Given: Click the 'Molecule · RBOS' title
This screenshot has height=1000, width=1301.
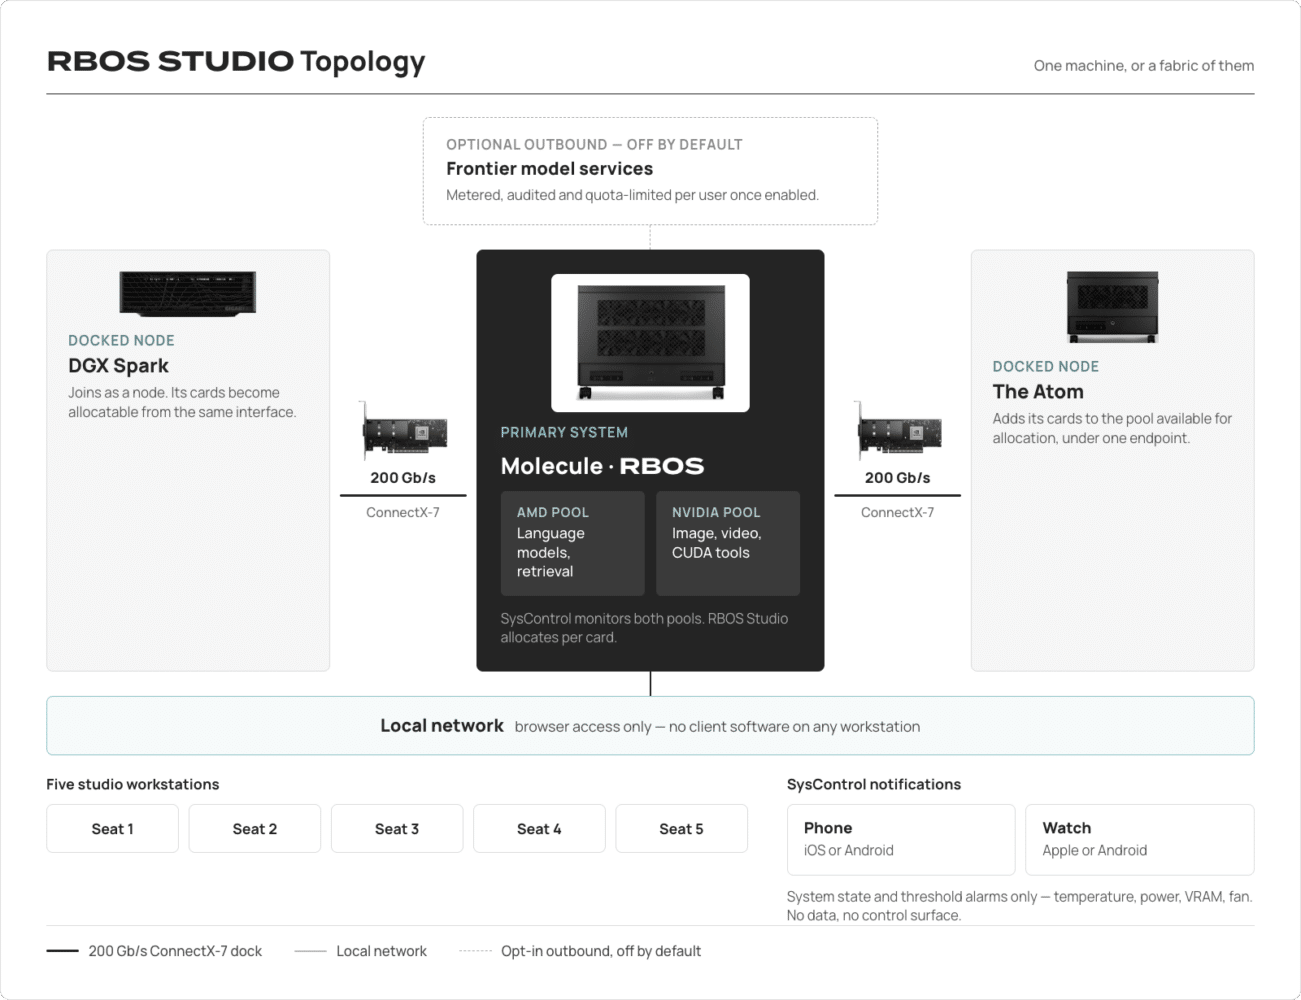Looking at the screenshot, I should click(602, 466).
